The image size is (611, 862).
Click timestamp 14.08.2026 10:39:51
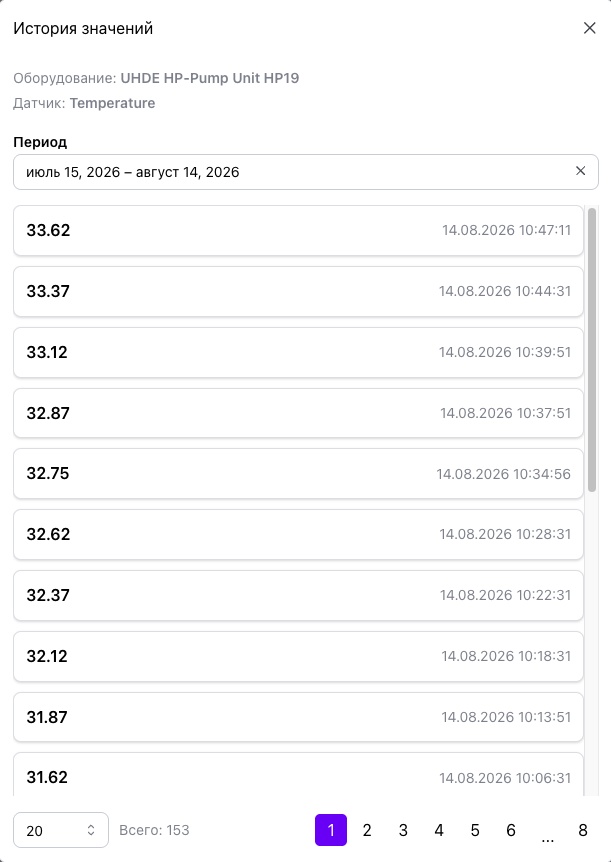point(505,352)
